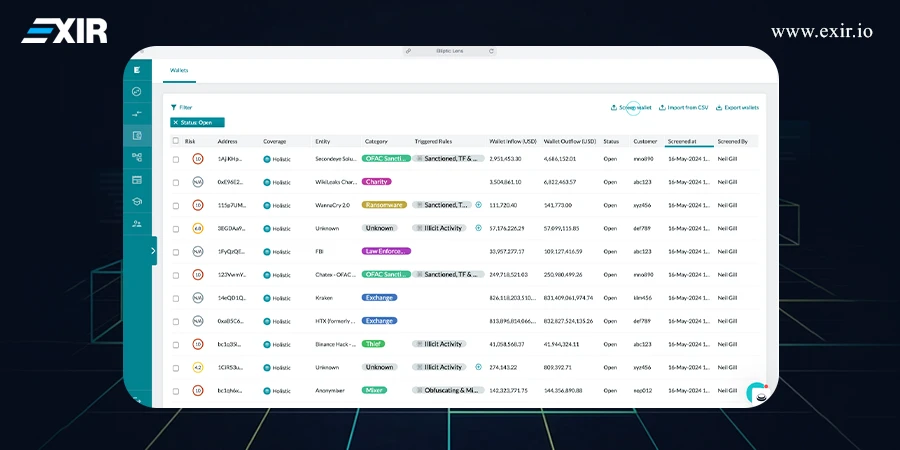Click risk score 10 badge for 1Aj KHp row
Viewport: 900px width, 450px height.
[x=197, y=159]
